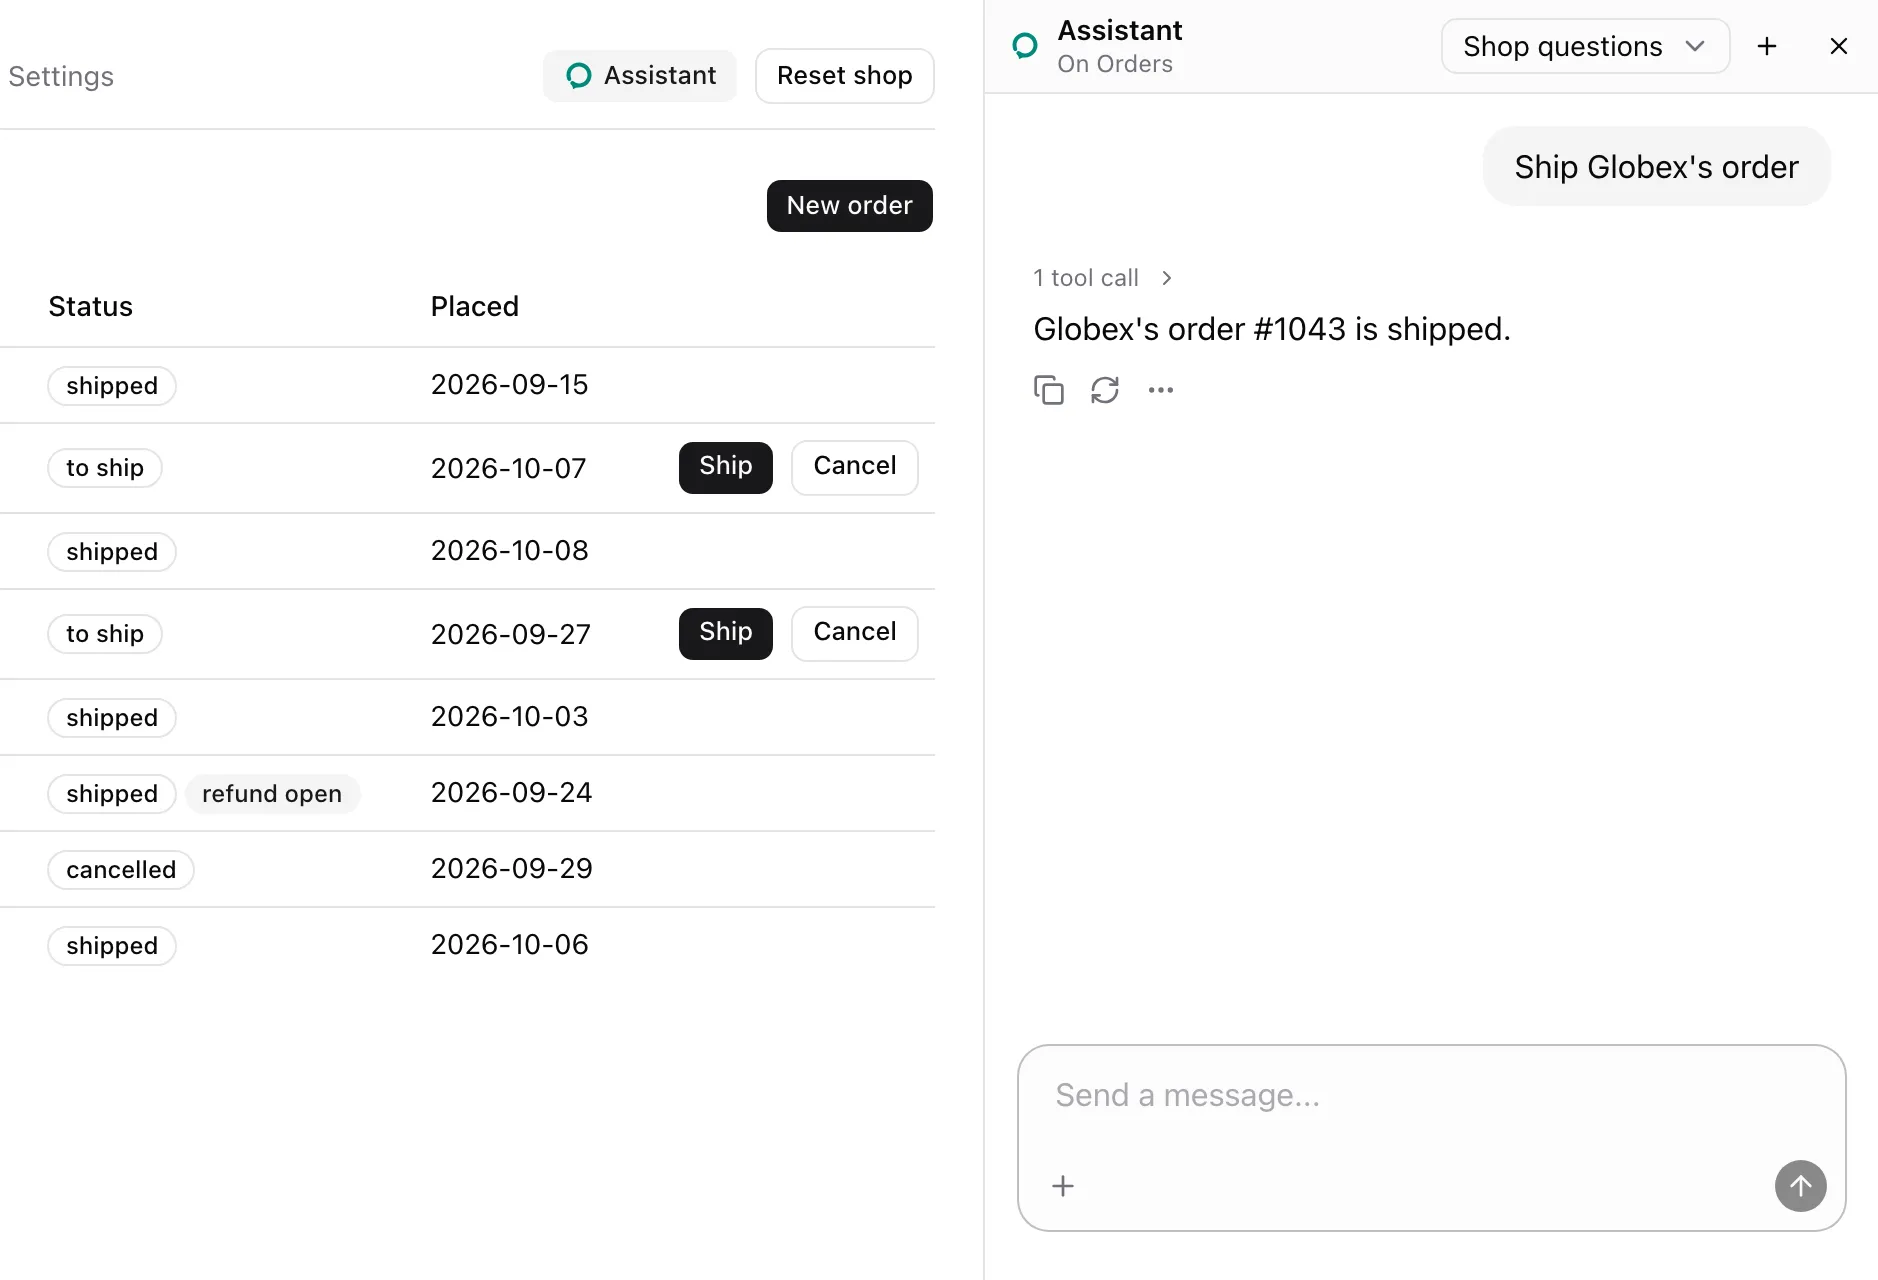
Task: Cancel the order placed 2026-10-07
Action: tap(854, 467)
